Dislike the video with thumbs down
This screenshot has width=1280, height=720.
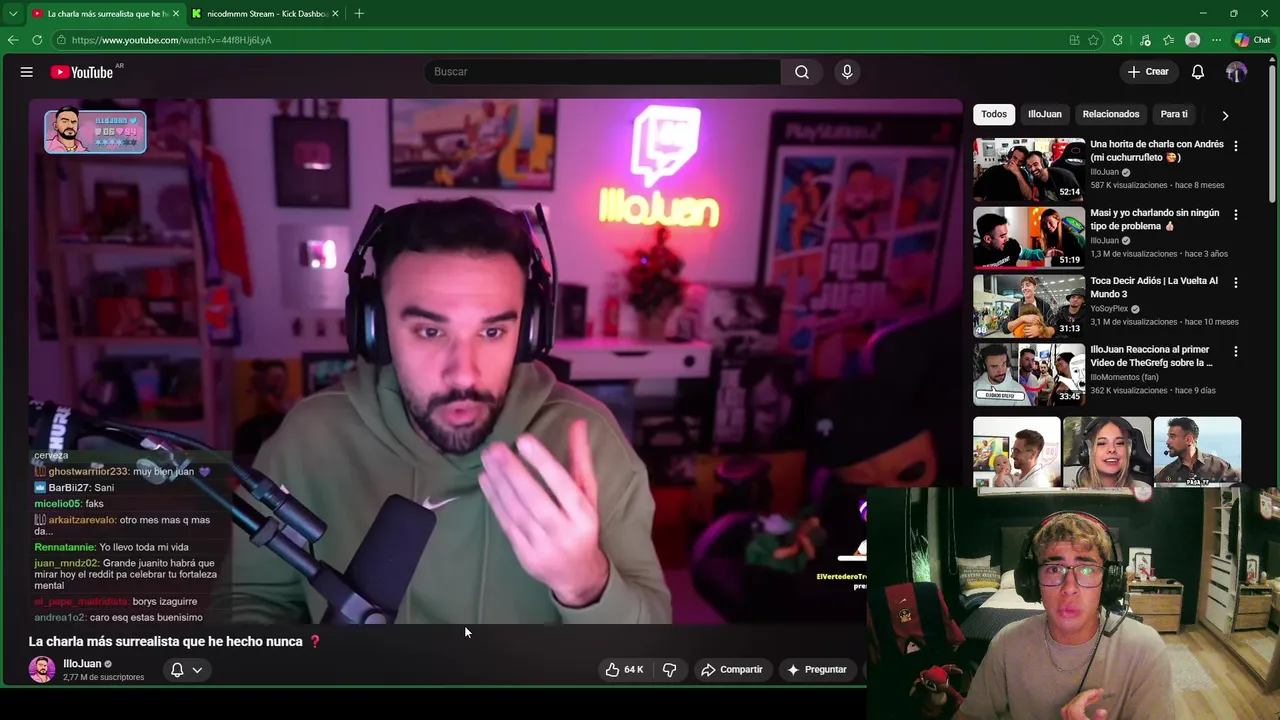pos(670,670)
